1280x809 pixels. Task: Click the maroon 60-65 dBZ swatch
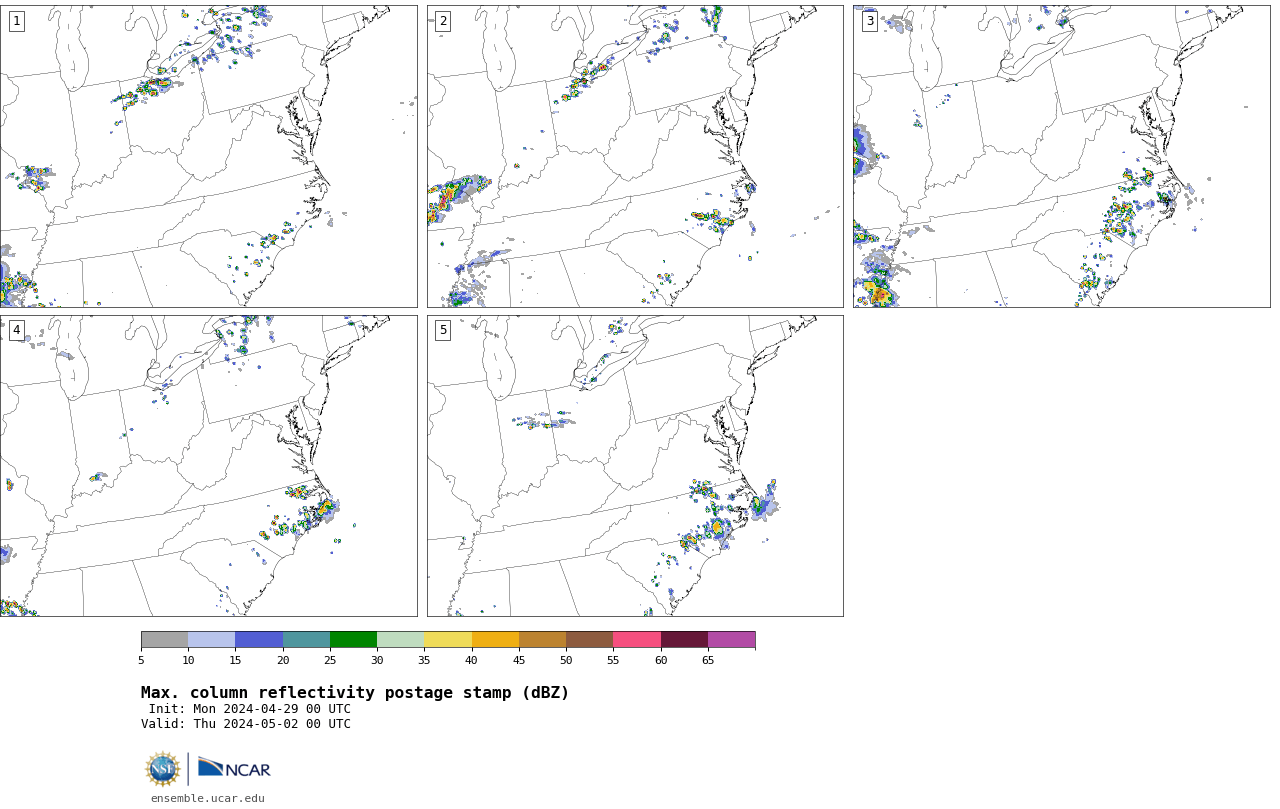(684, 640)
